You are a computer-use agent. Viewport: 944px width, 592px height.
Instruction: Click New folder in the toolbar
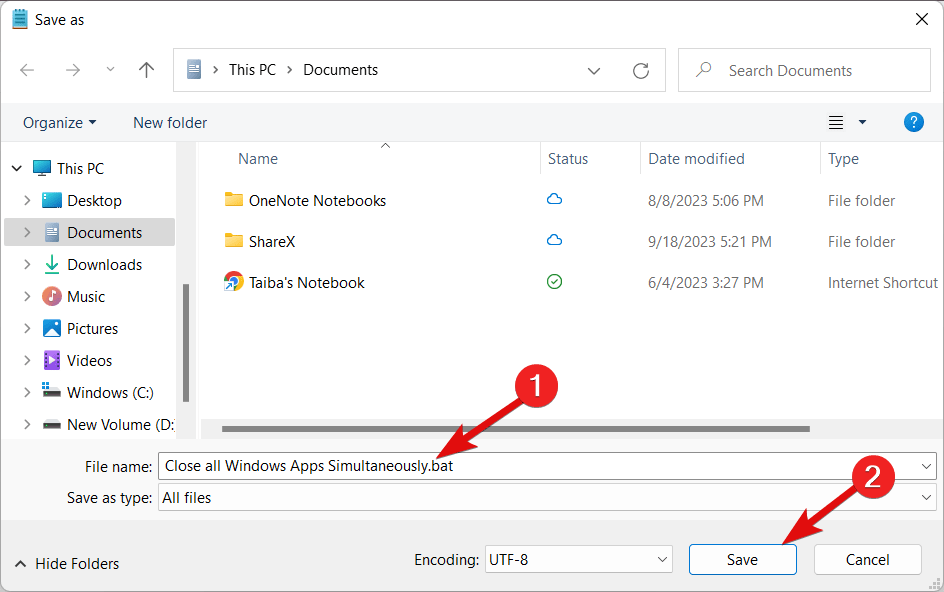(170, 122)
